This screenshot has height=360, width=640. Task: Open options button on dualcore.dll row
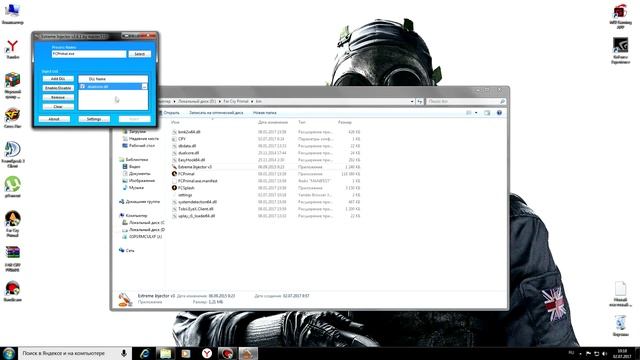click(x=144, y=87)
